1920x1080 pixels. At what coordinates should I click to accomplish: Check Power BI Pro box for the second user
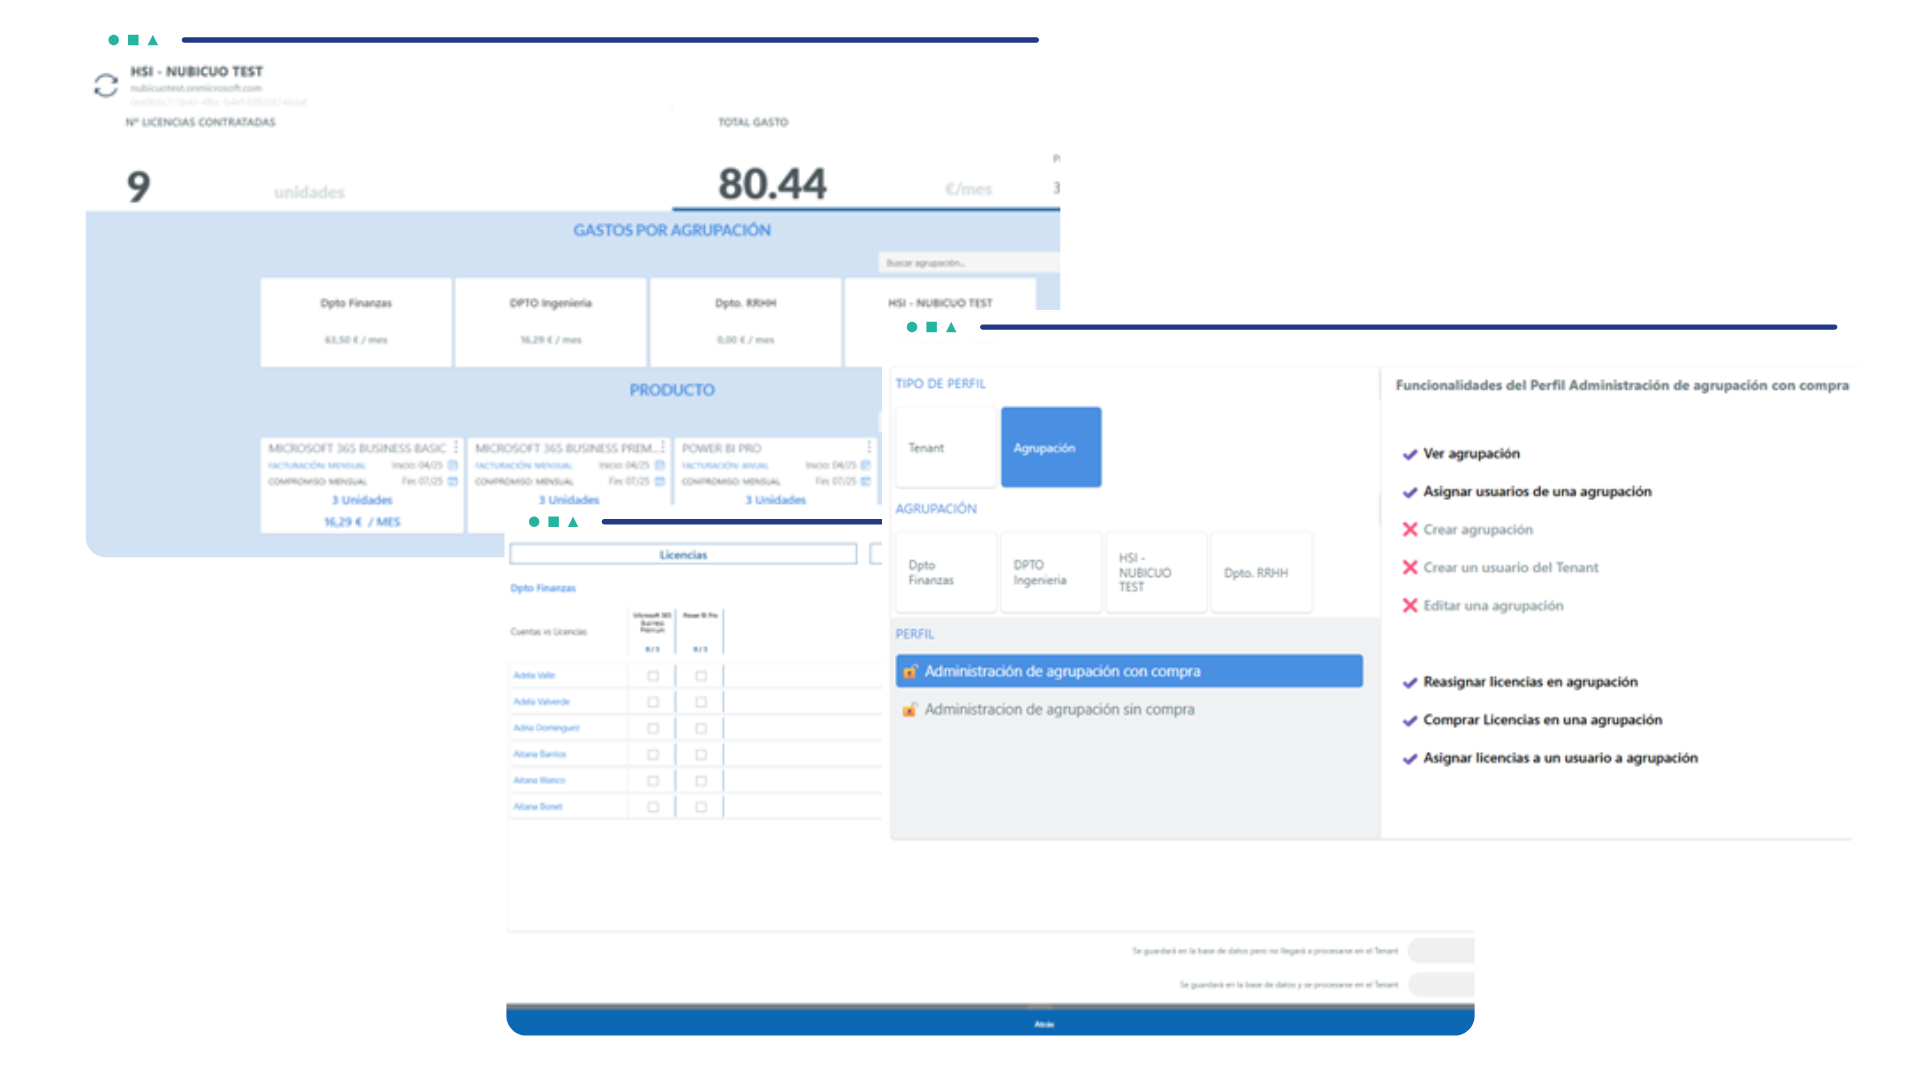click(x=701, y=702)
